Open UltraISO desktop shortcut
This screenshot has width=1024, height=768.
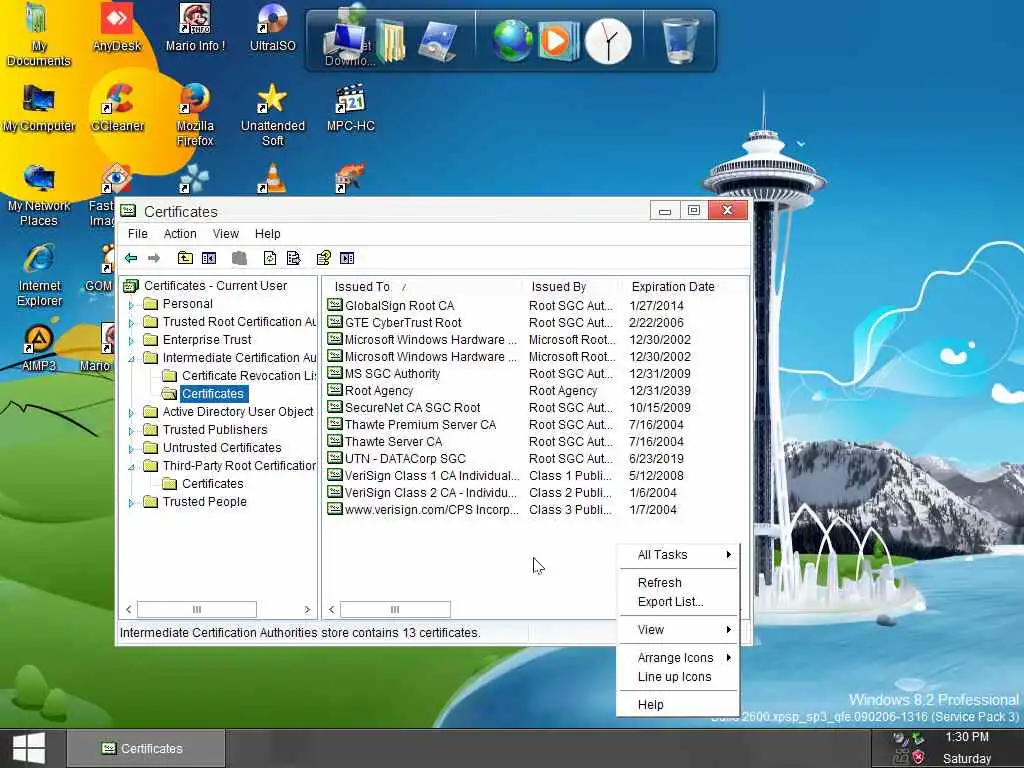[272, 27]
